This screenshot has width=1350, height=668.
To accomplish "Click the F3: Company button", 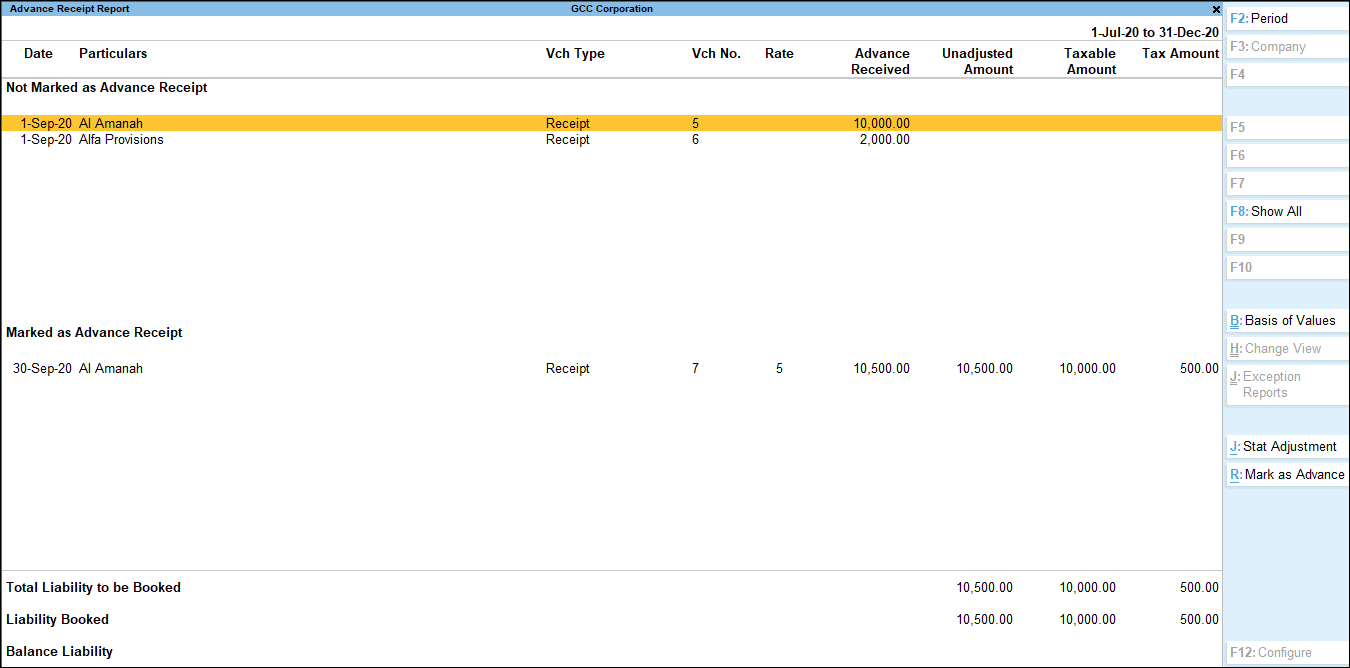I will 1287,47.
